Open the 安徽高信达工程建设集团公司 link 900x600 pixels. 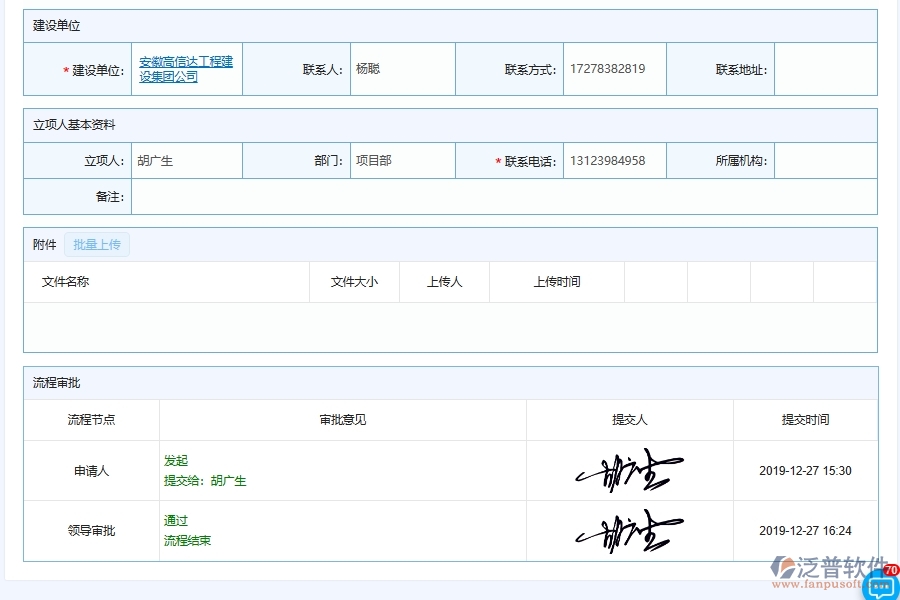click(186, 68)
